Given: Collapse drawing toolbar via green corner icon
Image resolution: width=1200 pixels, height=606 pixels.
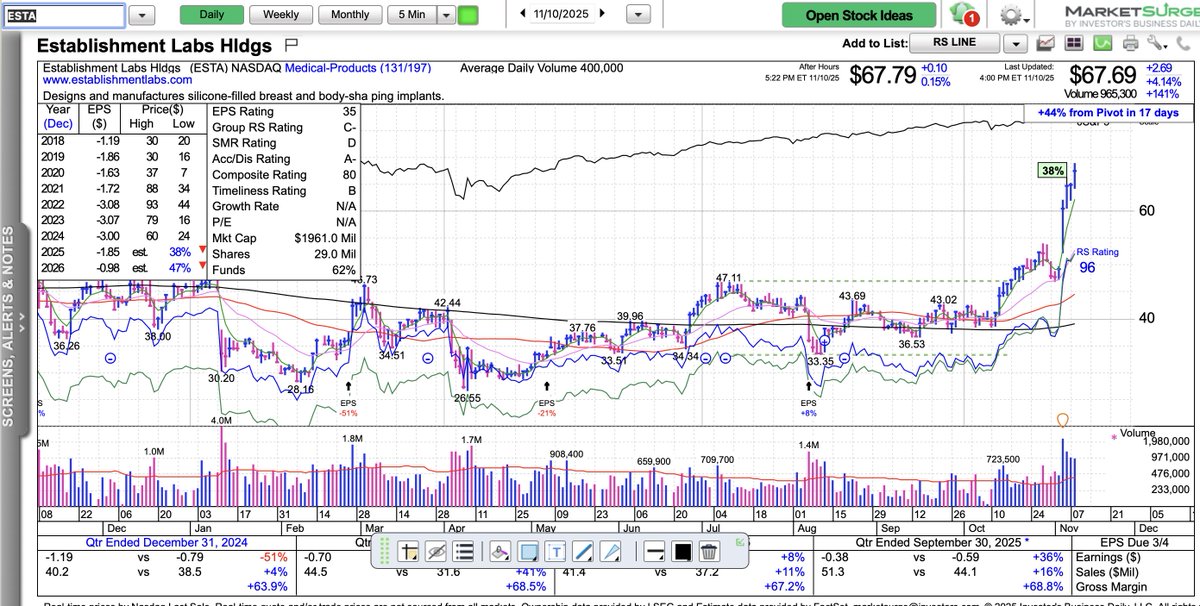Looking at the screenshot, I should (739, 542).
